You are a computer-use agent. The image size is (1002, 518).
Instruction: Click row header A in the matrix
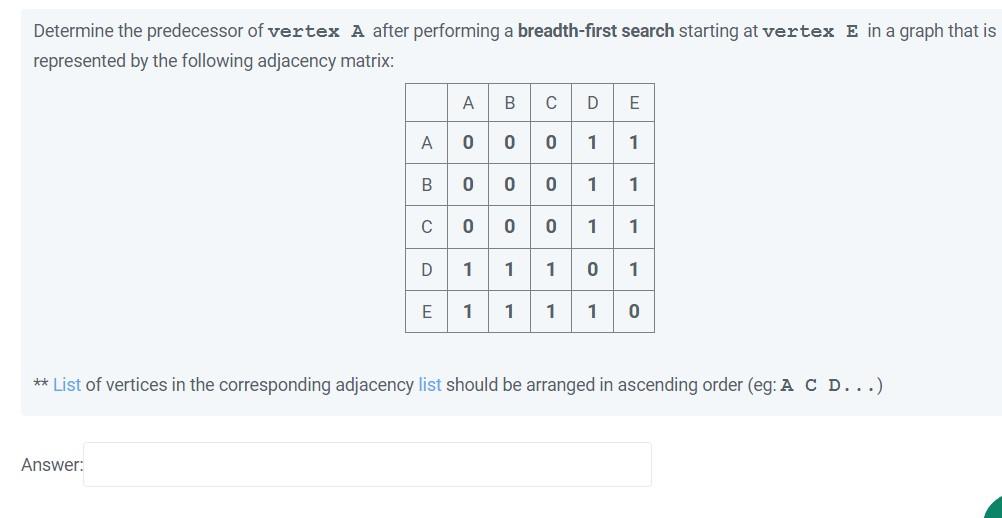(x=427, y=143)
